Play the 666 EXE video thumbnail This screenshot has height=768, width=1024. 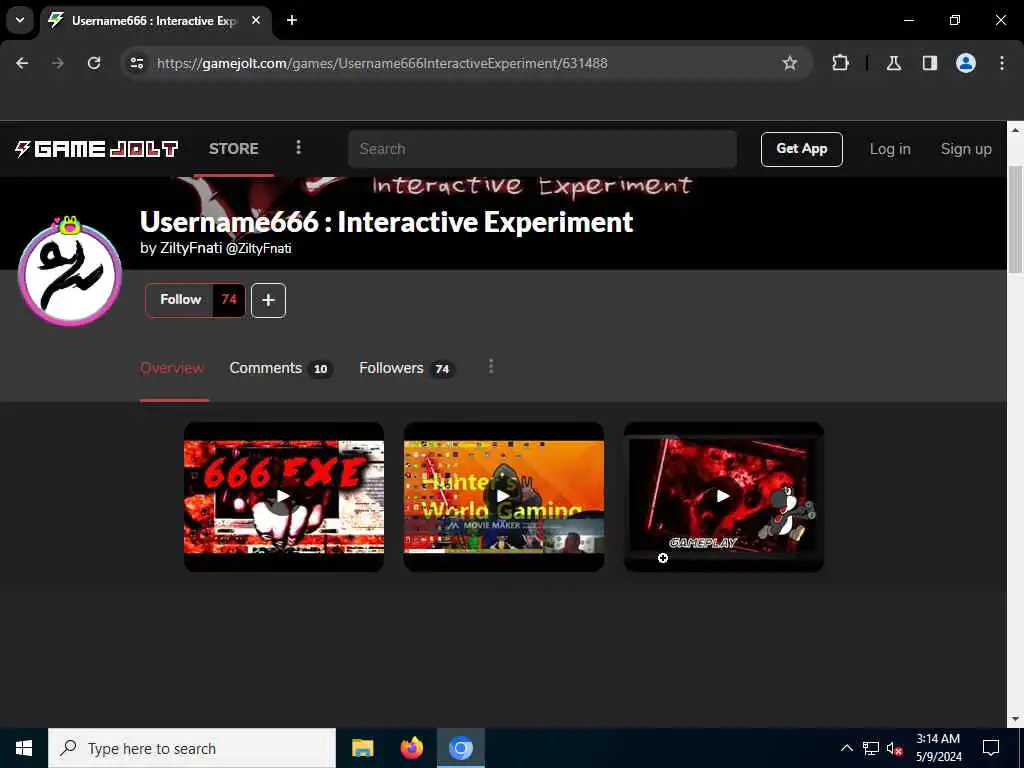[x=283, y=496]
